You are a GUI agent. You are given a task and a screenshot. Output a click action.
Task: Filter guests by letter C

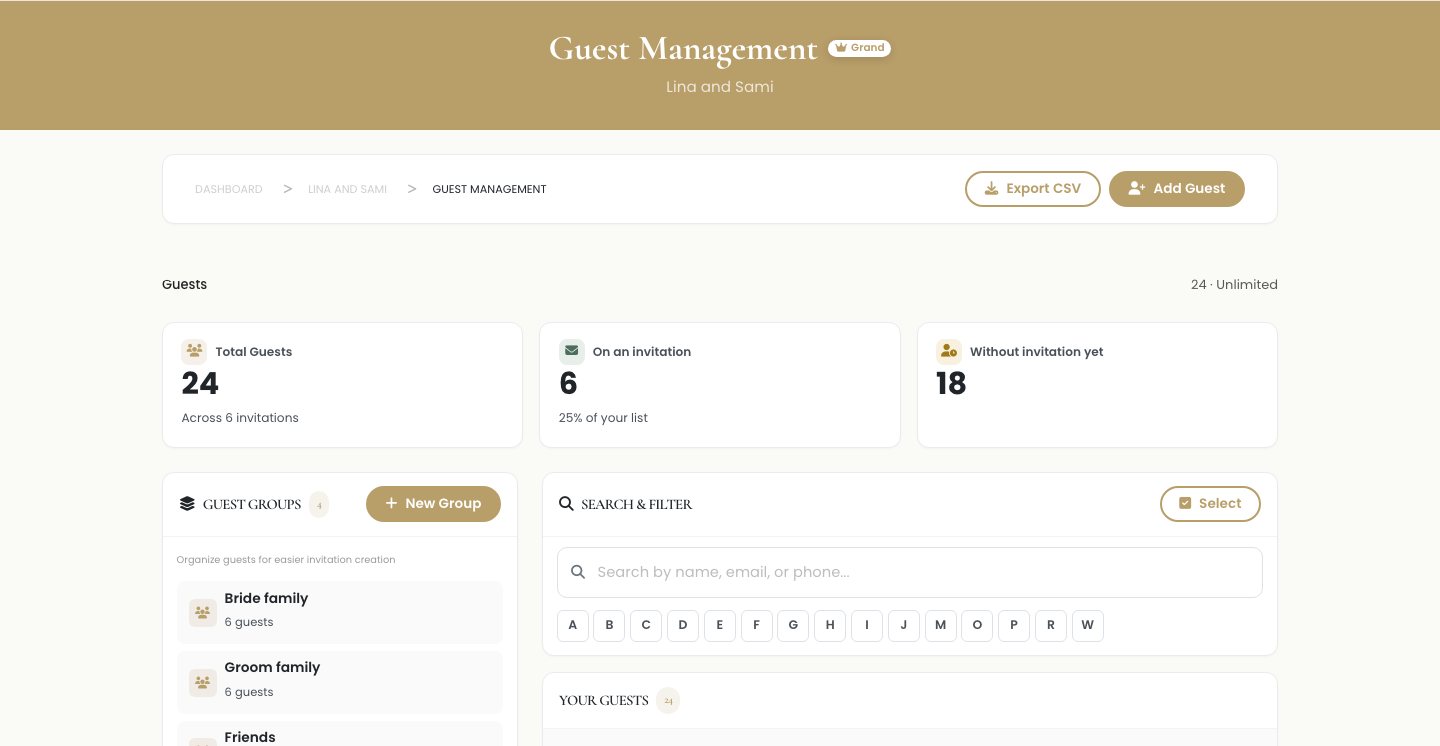click(x=646, y=625)
